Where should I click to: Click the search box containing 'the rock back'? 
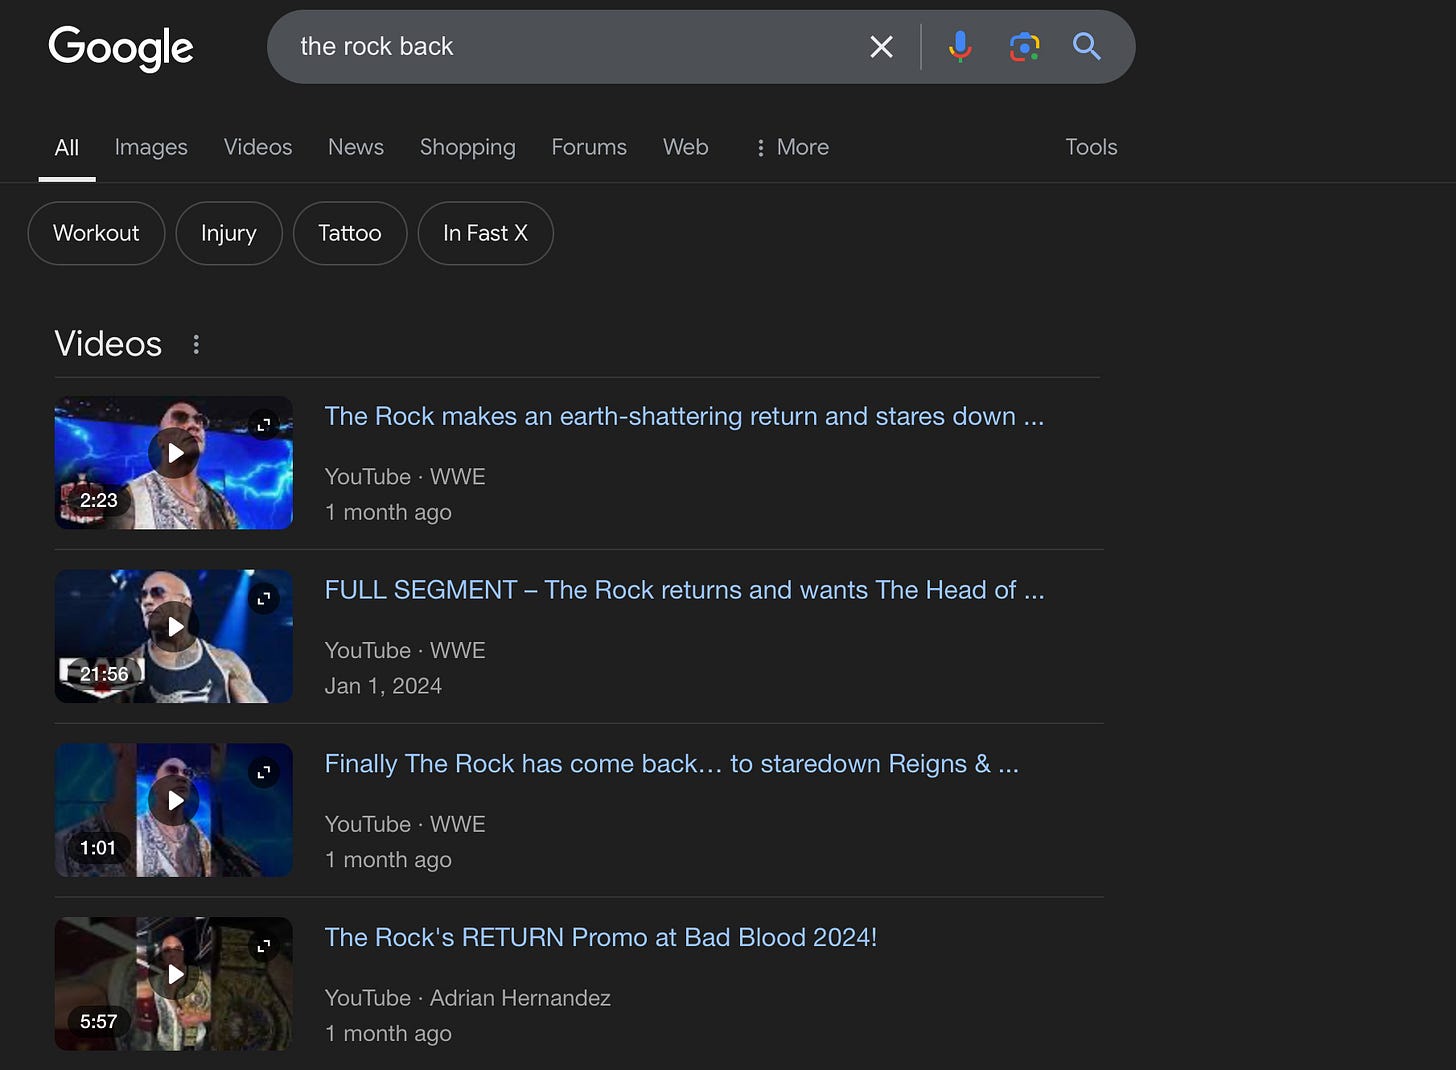[x=700, y=47]
